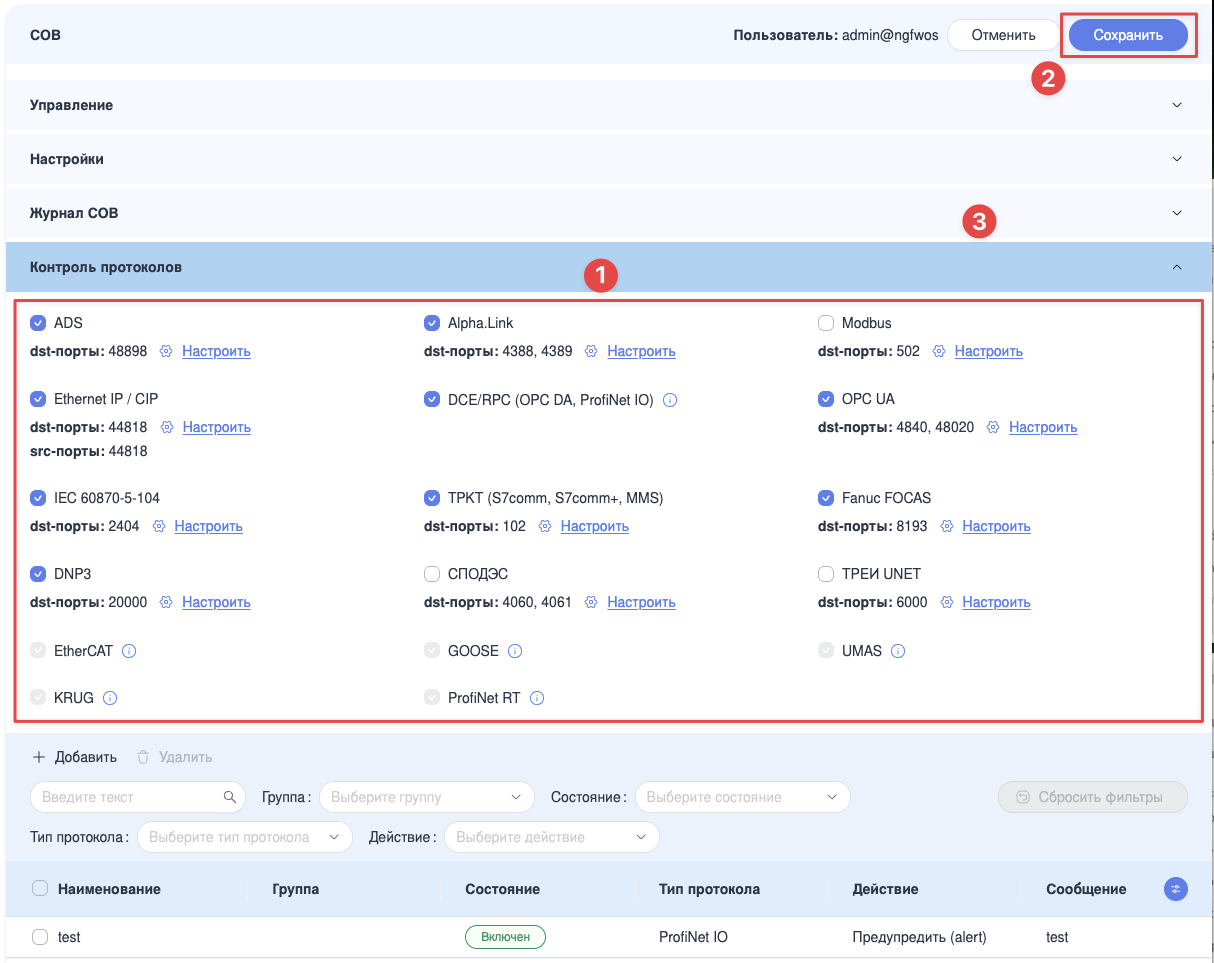Click the info icon next to GOOSE
This screenshot has width=1214, height=963.
tap(515, 651)
